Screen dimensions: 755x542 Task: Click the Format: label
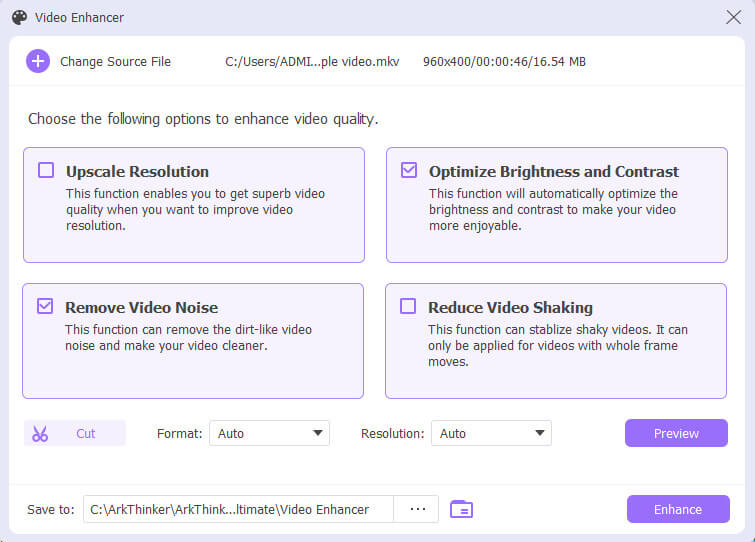(x=180, y=434)
